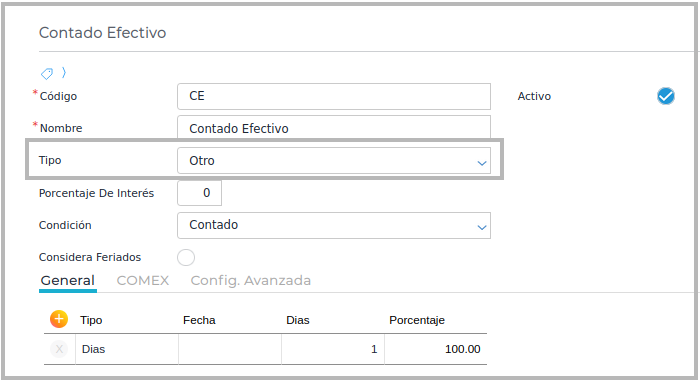This screenshot has height=381, width=700.
Task: Switch to the COMEX tab
Action: pyautogui.click(x=143, y=281)
